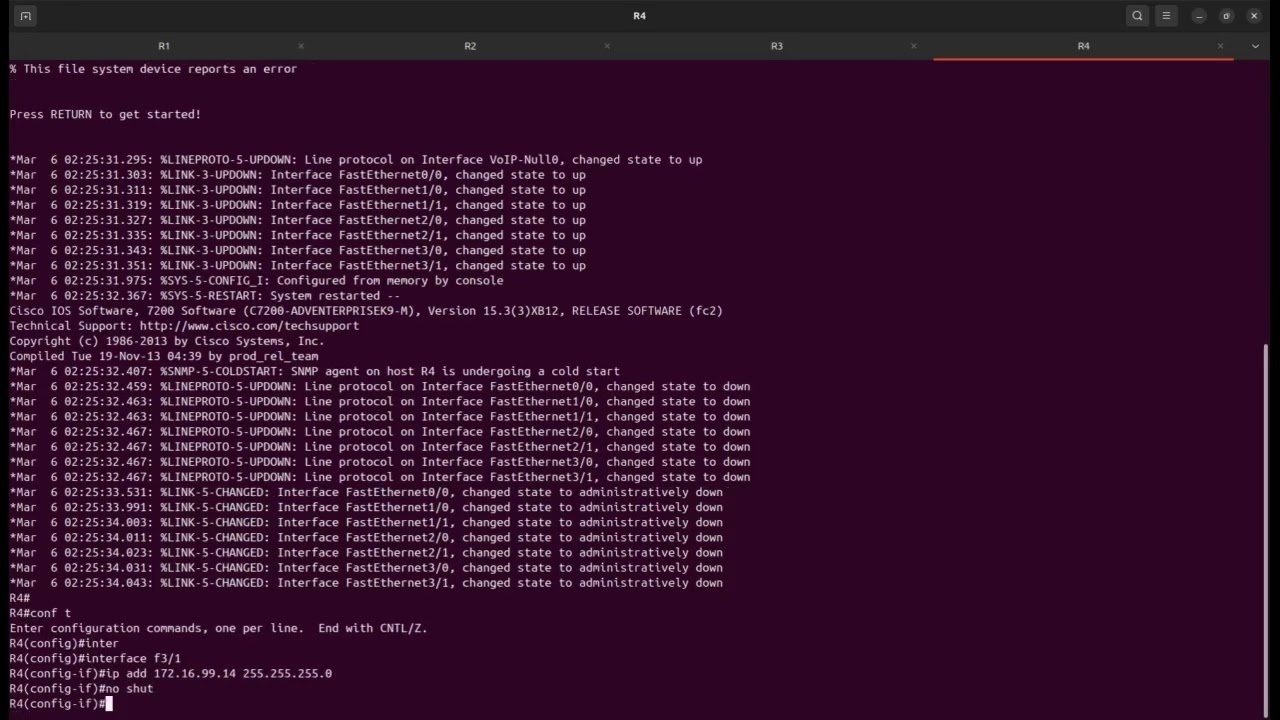Select the active R4 tab
Image resolution: width=1280 pixels, height=720 pixels.
coord(1084,46)
